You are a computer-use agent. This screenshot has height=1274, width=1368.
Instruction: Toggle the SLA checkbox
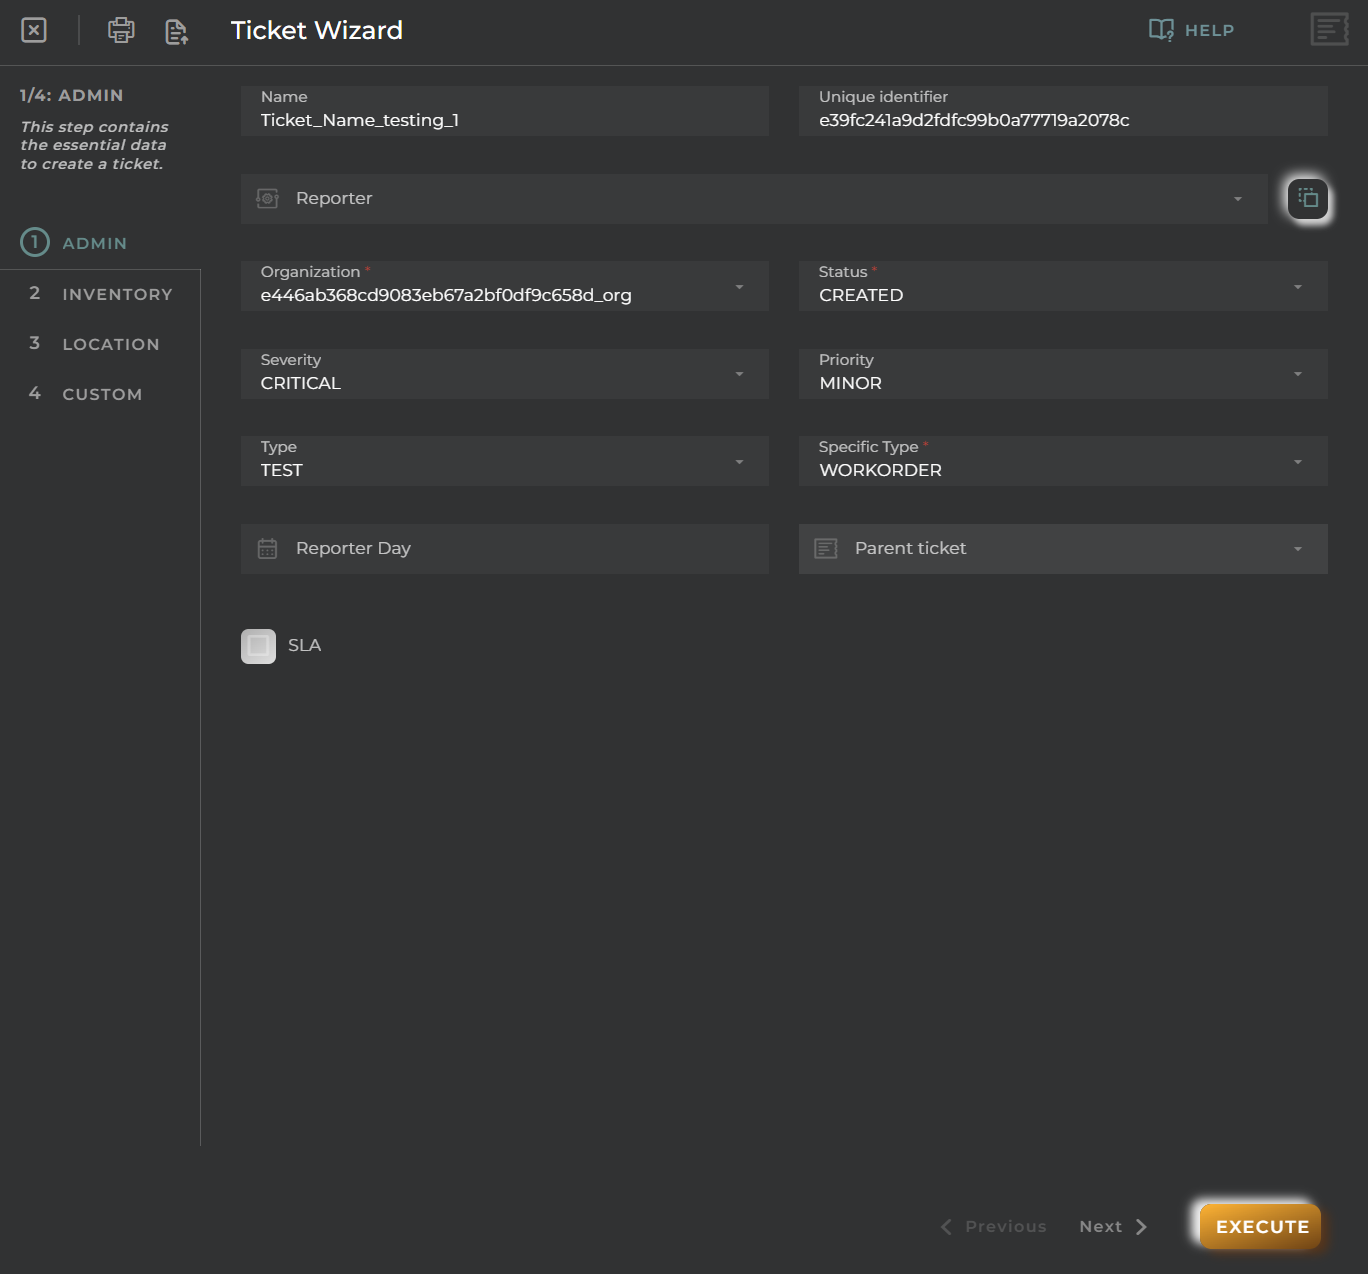point(258,646)
